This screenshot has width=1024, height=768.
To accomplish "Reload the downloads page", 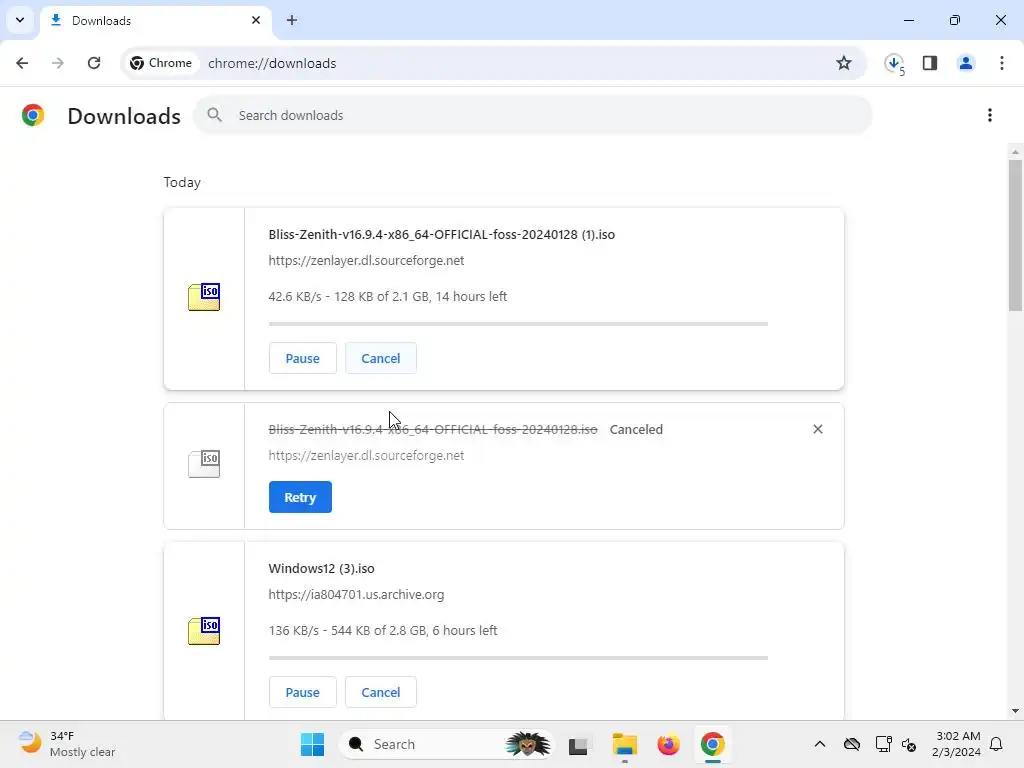I will pyautogui.click(x=94, y=63).
